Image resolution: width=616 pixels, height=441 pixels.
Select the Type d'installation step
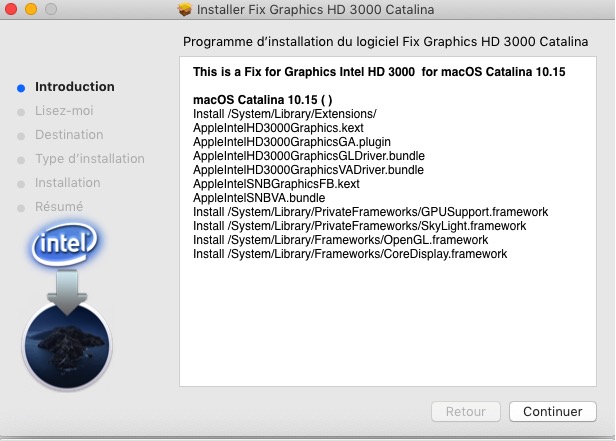coord(90,159)
